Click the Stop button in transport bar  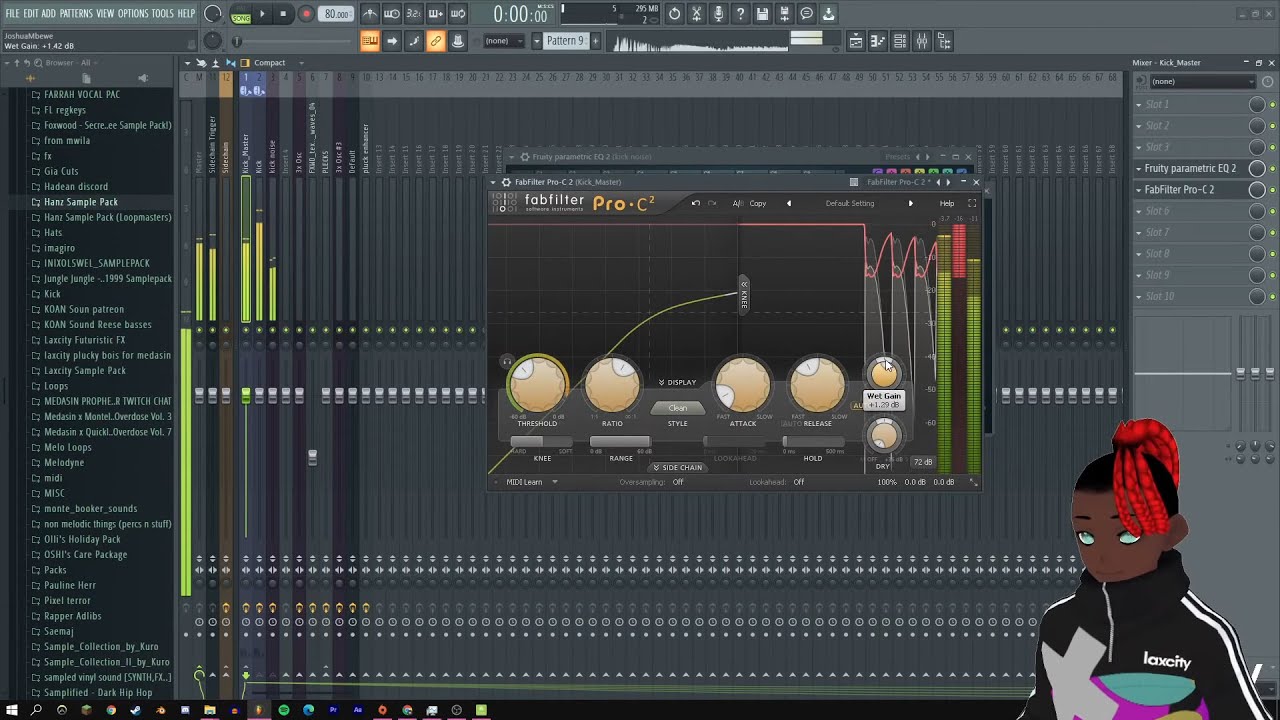click(x=283, y=14)
